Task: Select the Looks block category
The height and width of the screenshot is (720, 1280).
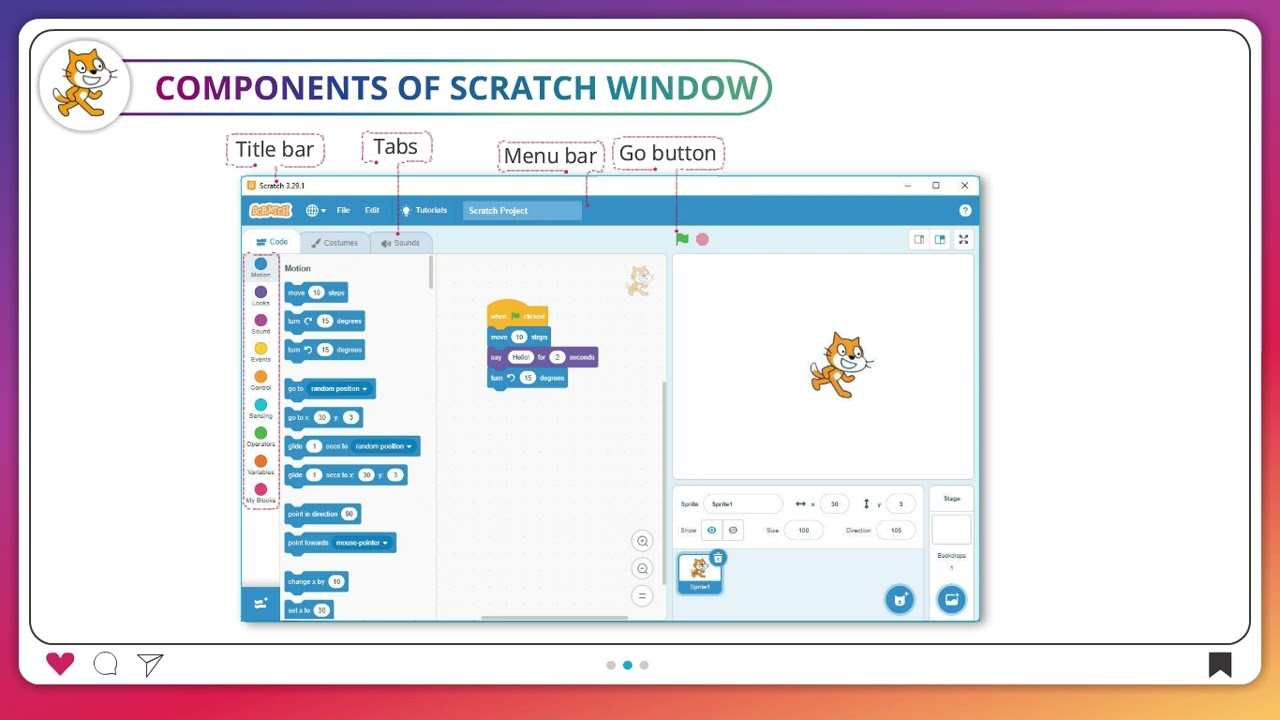Action: pos(260,296)
